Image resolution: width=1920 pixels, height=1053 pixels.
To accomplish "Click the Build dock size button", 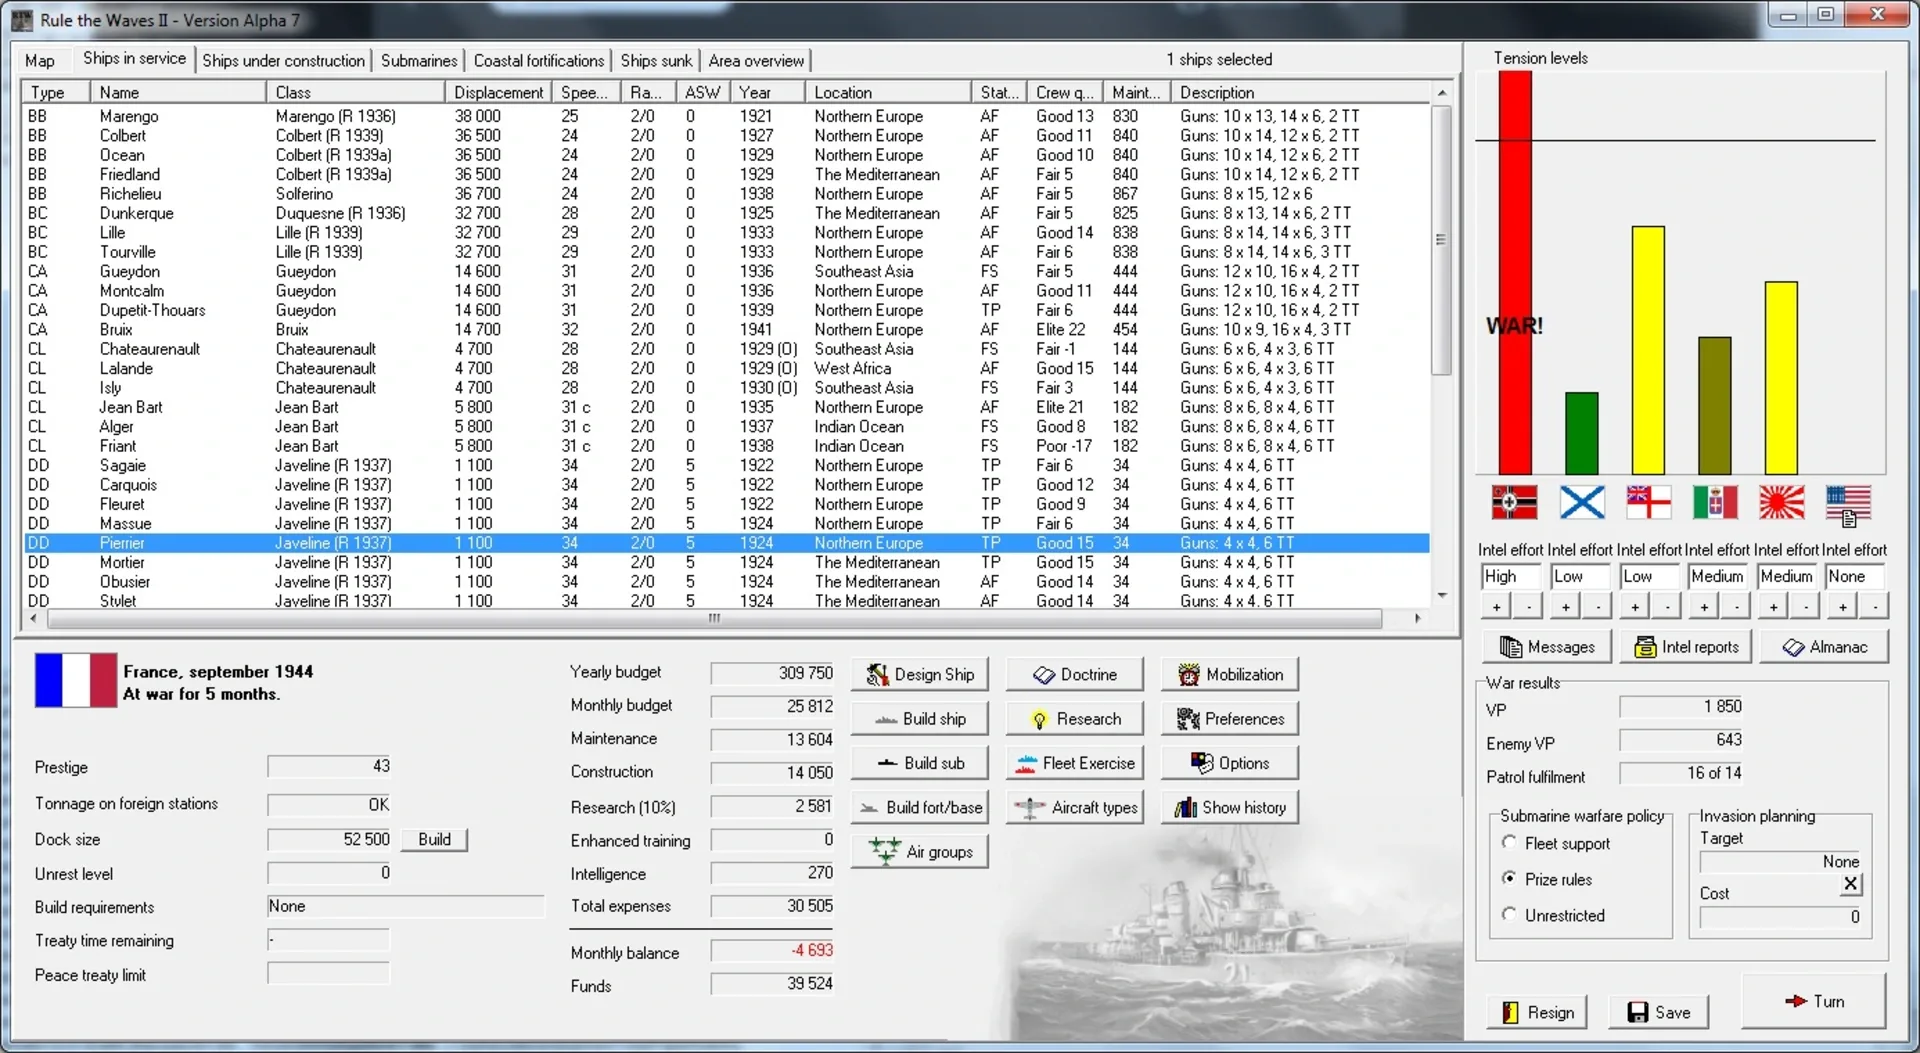I will coord(434,840).
